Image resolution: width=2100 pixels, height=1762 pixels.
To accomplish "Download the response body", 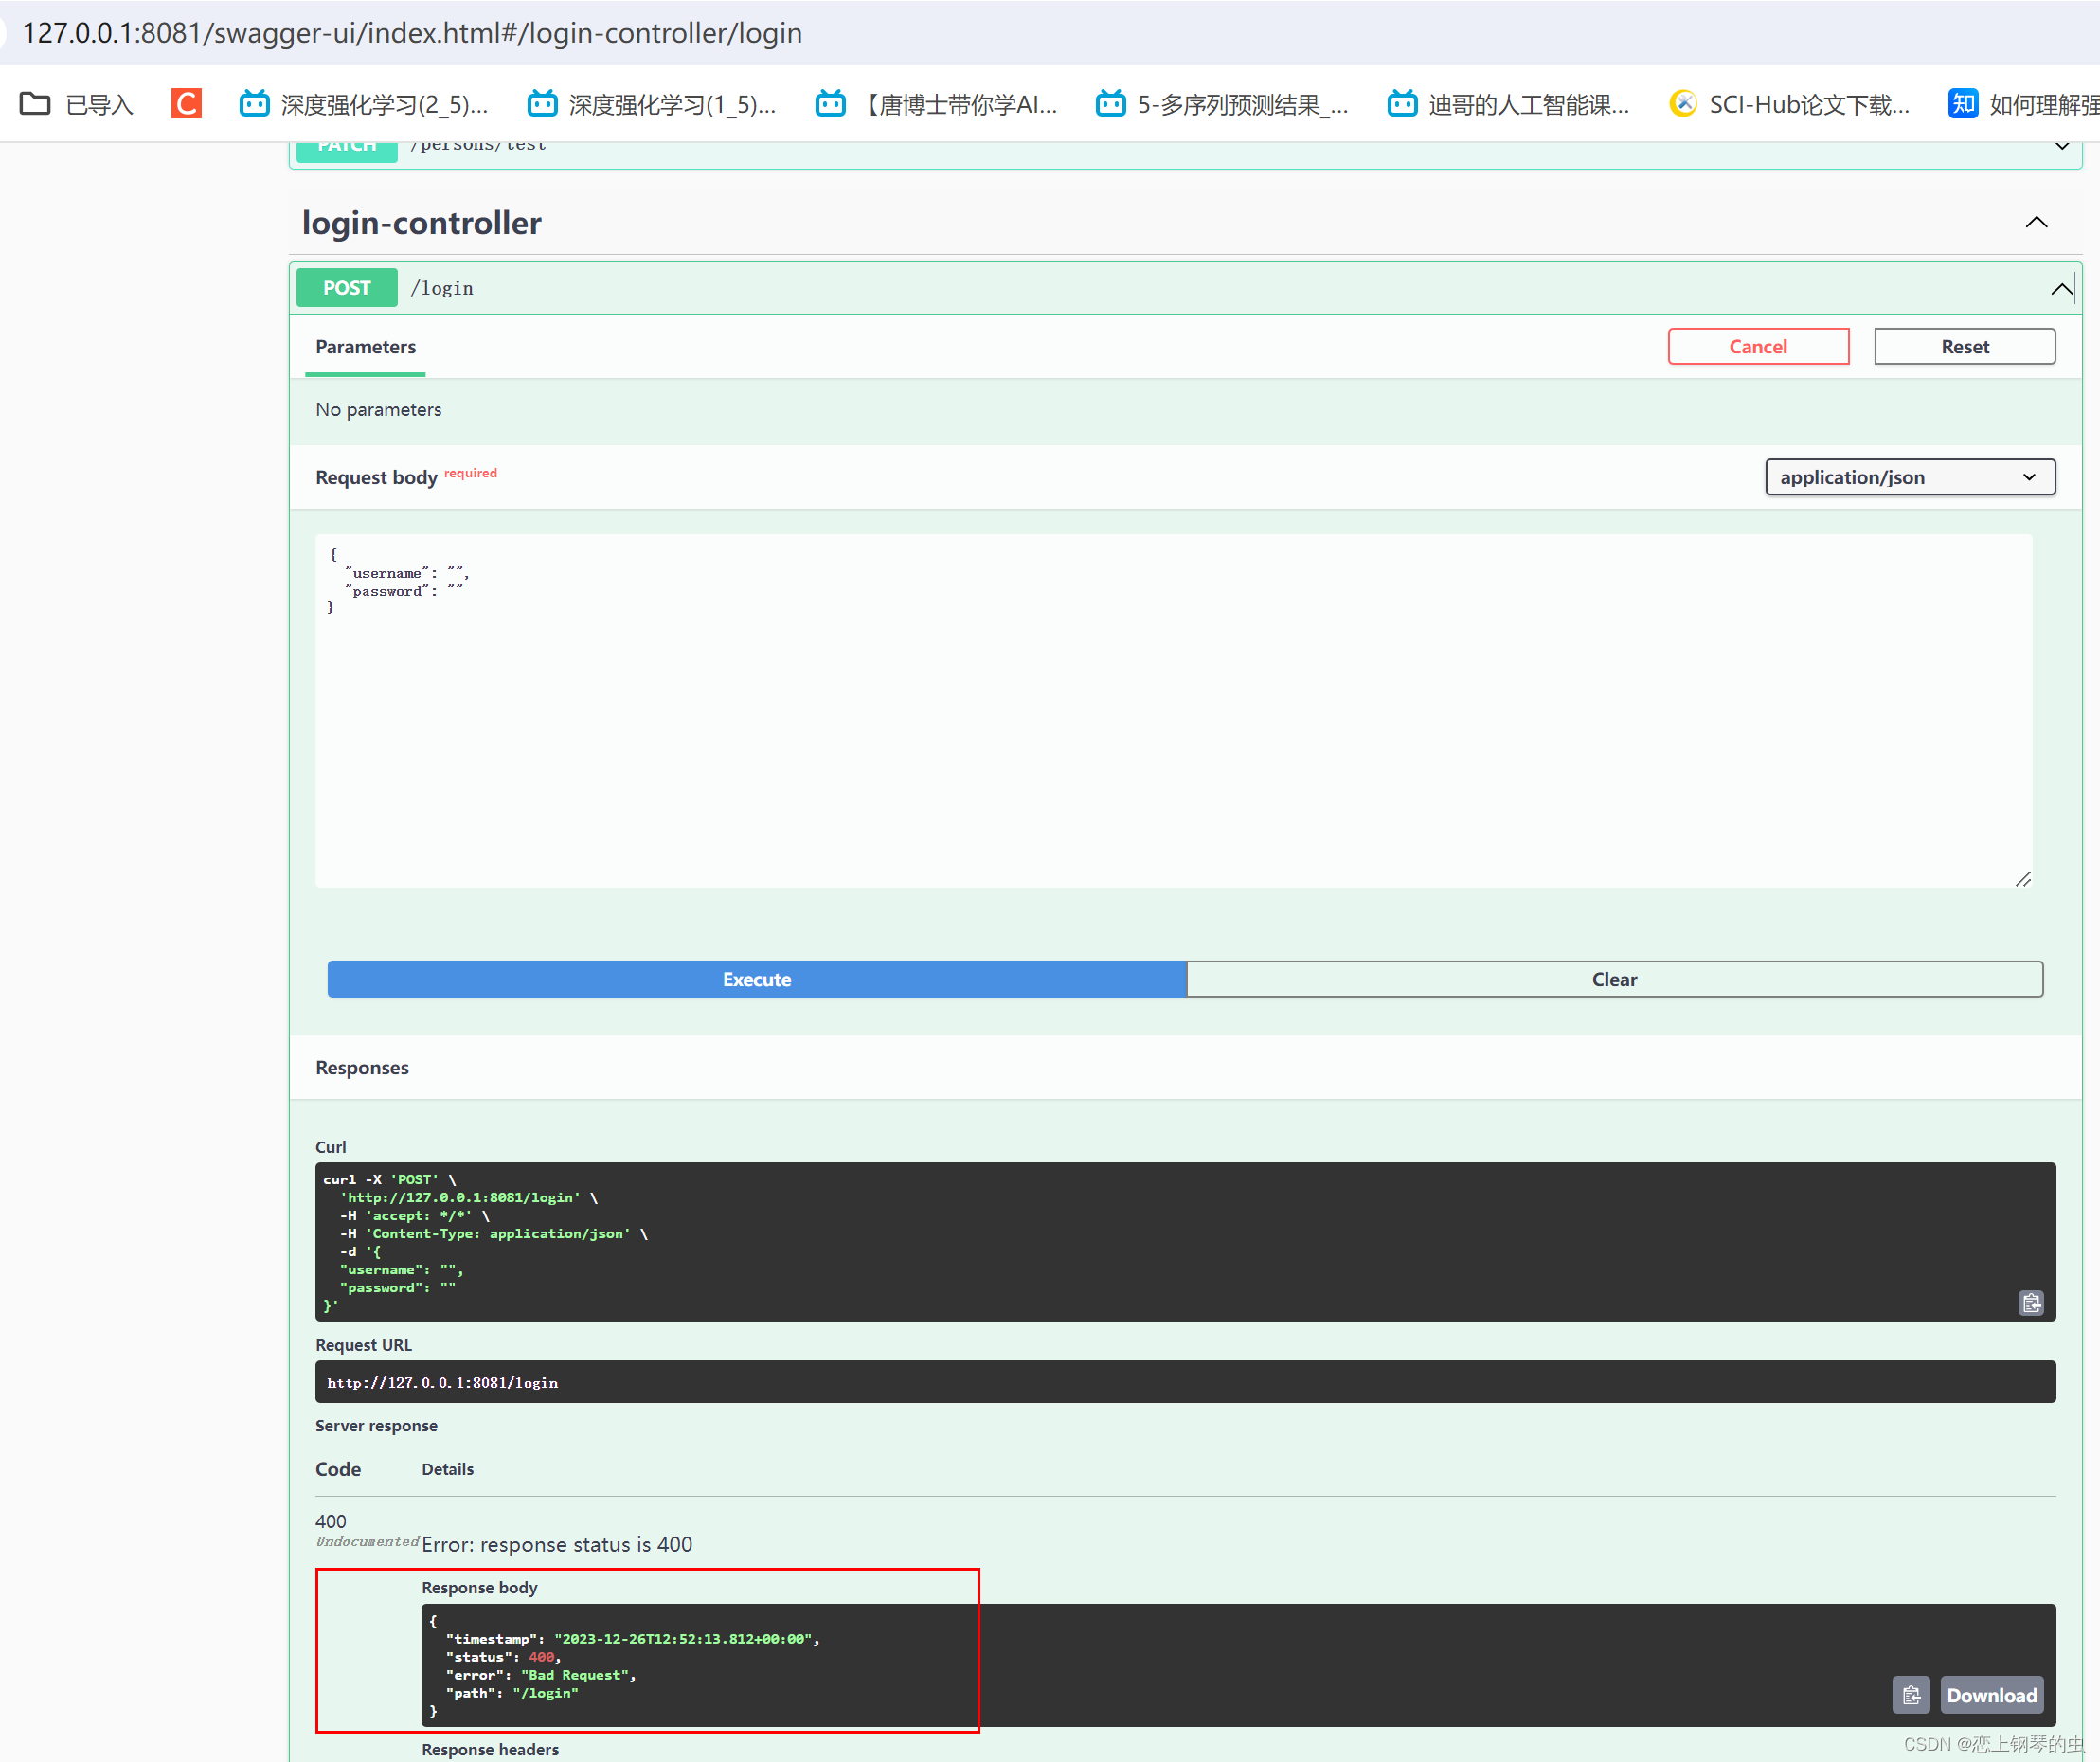I will (1990, 1695).
